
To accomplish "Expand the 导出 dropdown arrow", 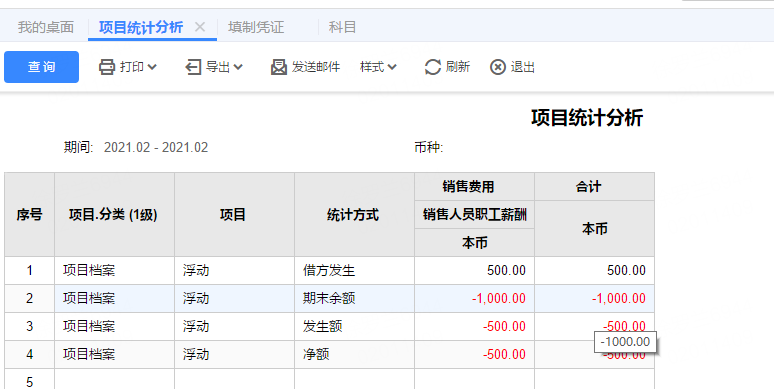I will click(x=238, y=67).
